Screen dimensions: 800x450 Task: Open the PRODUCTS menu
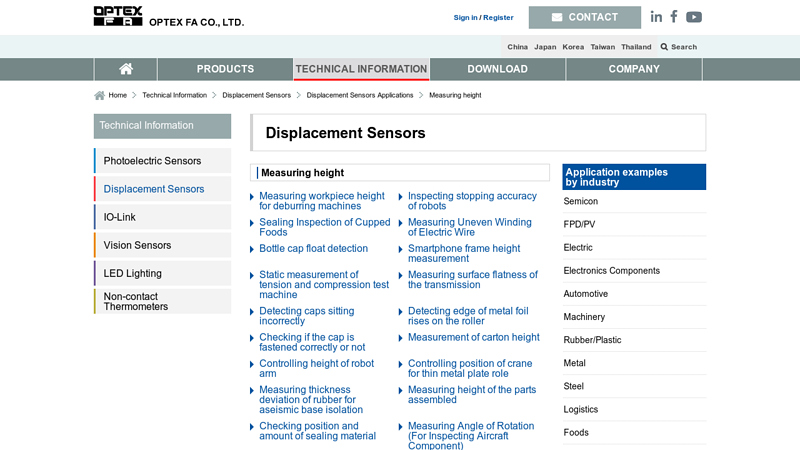point(225,69)
